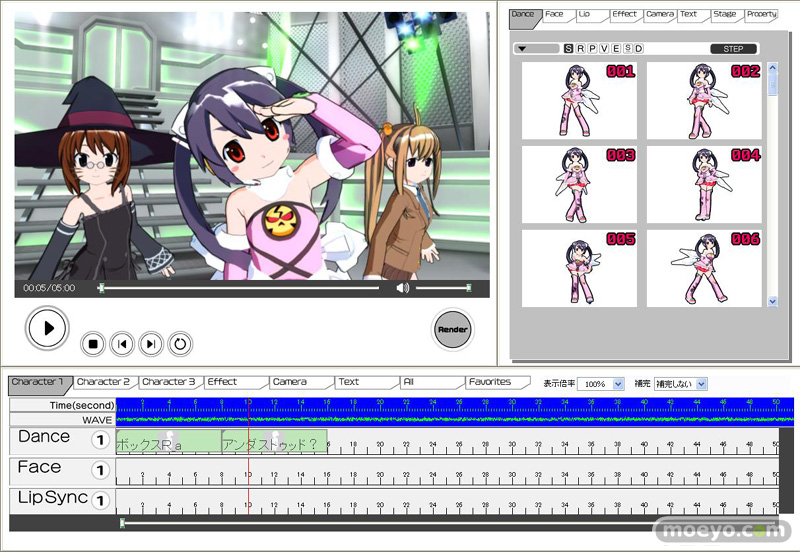Image resolution: width=800 pixels, height=552 pixels.
Task: Click the LipSync track number 1 circle
Action: coord(100,500)
